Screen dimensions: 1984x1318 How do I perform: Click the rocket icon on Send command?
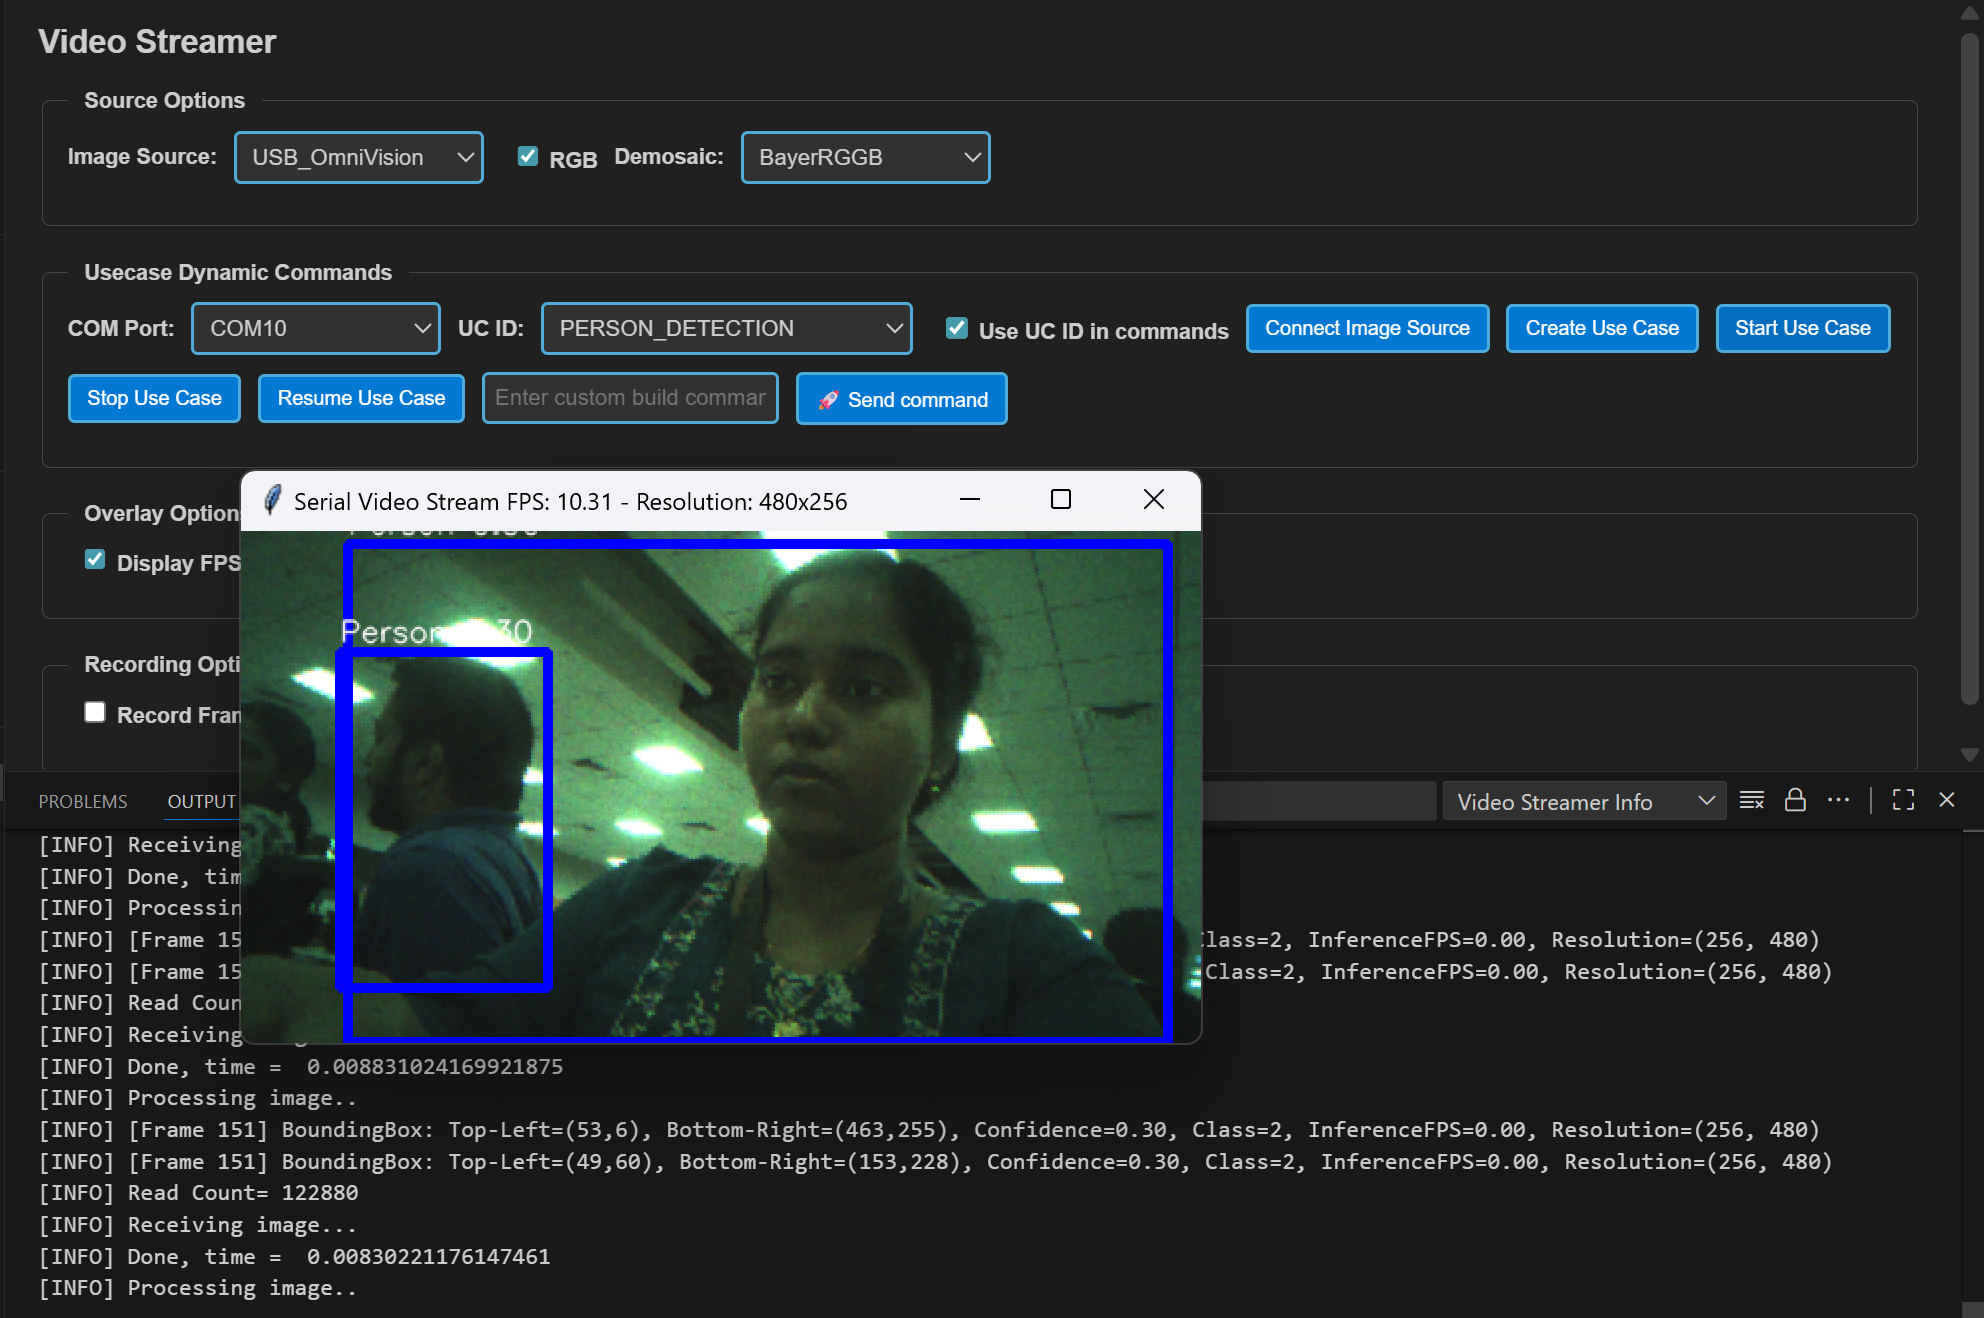[x=829, y=399]
